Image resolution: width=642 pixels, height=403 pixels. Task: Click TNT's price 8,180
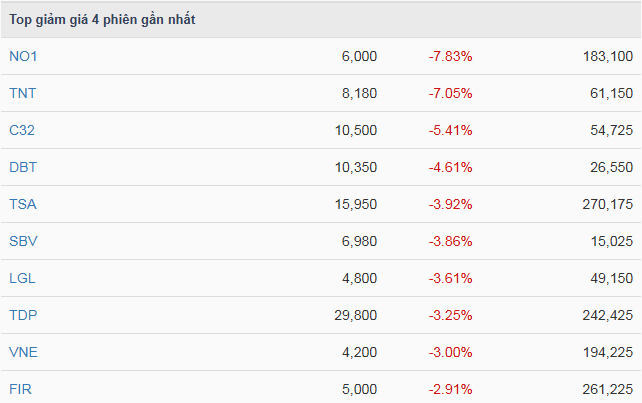point(360,94)
